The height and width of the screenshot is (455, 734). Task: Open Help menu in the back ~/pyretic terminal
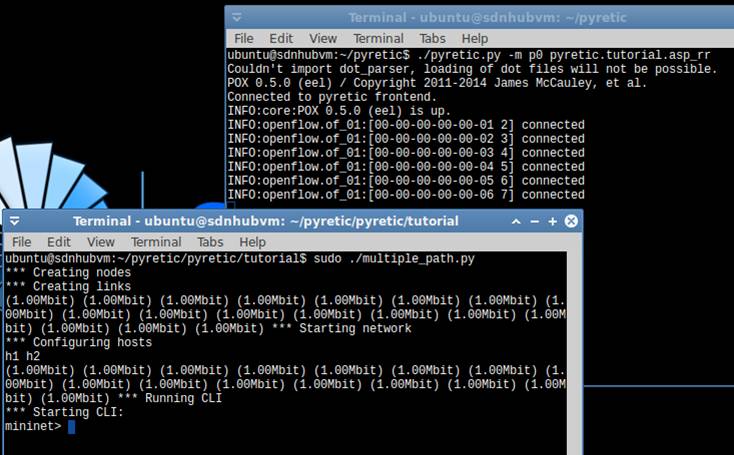click(x=475, y=38)
